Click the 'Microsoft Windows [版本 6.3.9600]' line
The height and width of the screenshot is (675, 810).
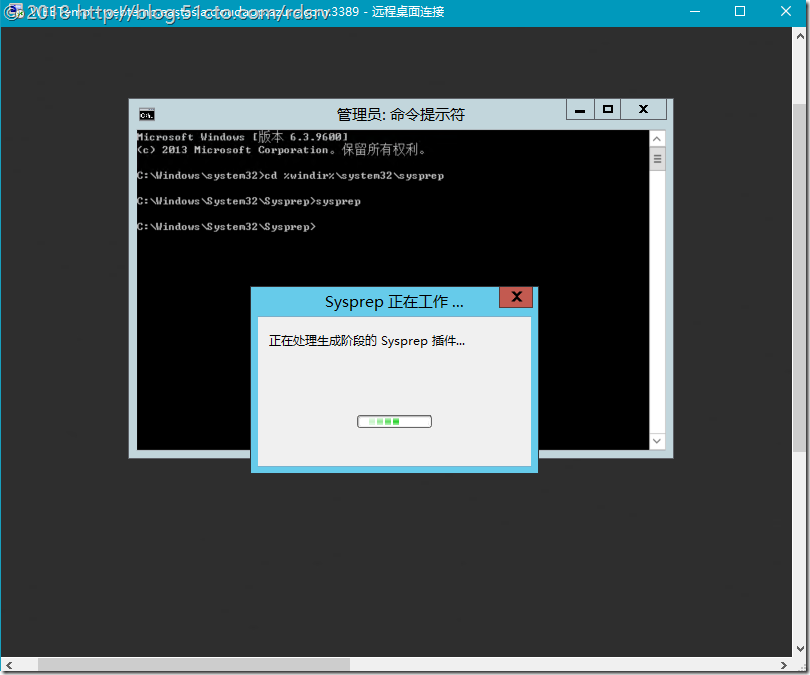pyautogui.click(x=243, y=136)
